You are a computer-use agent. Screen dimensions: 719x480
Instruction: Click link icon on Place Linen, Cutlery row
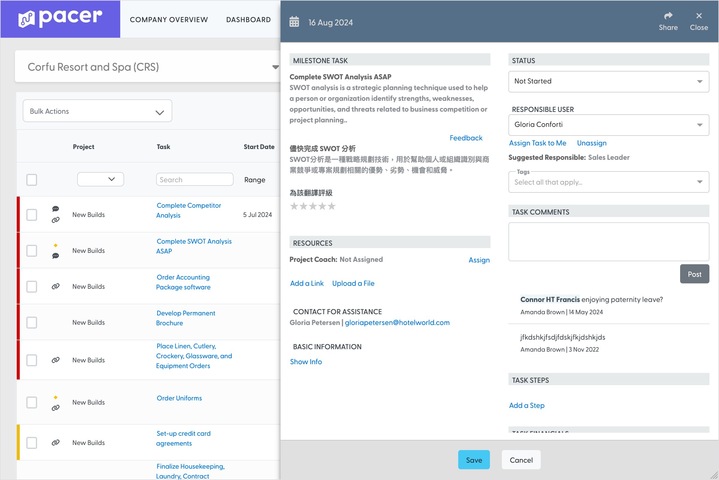point(55,360)
